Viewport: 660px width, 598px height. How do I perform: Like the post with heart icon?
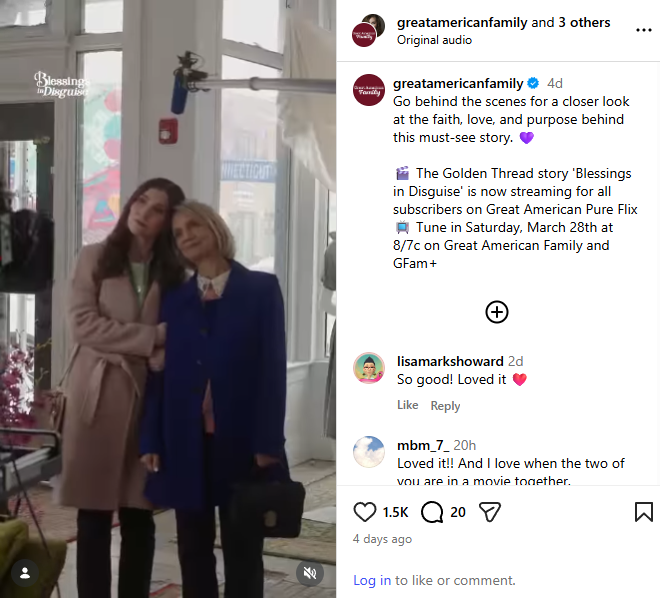click(365, 512)
